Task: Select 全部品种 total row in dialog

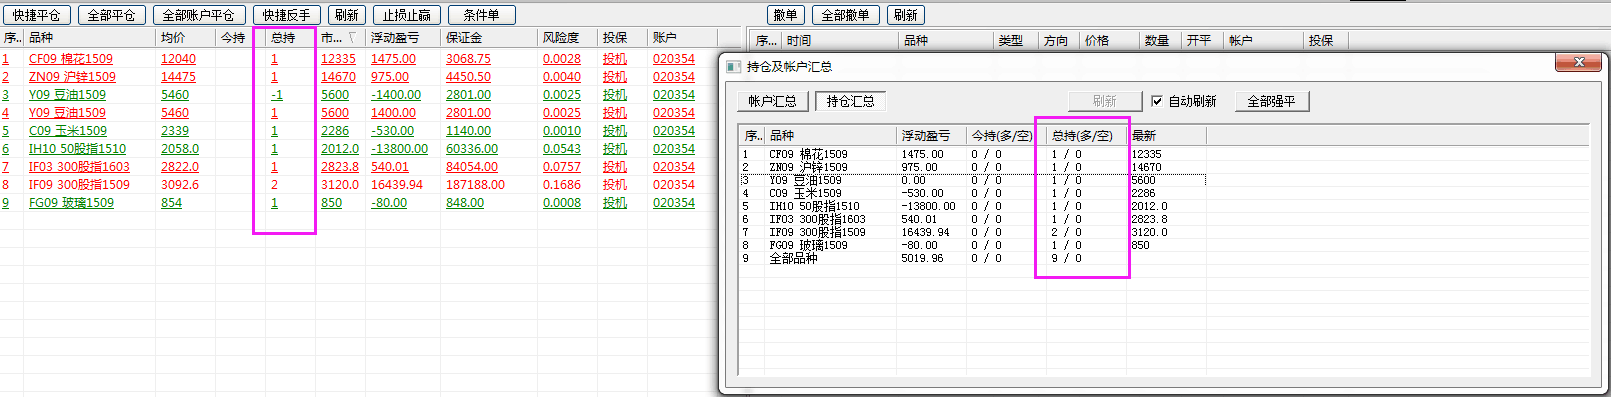Action: [x=972, y=258]
